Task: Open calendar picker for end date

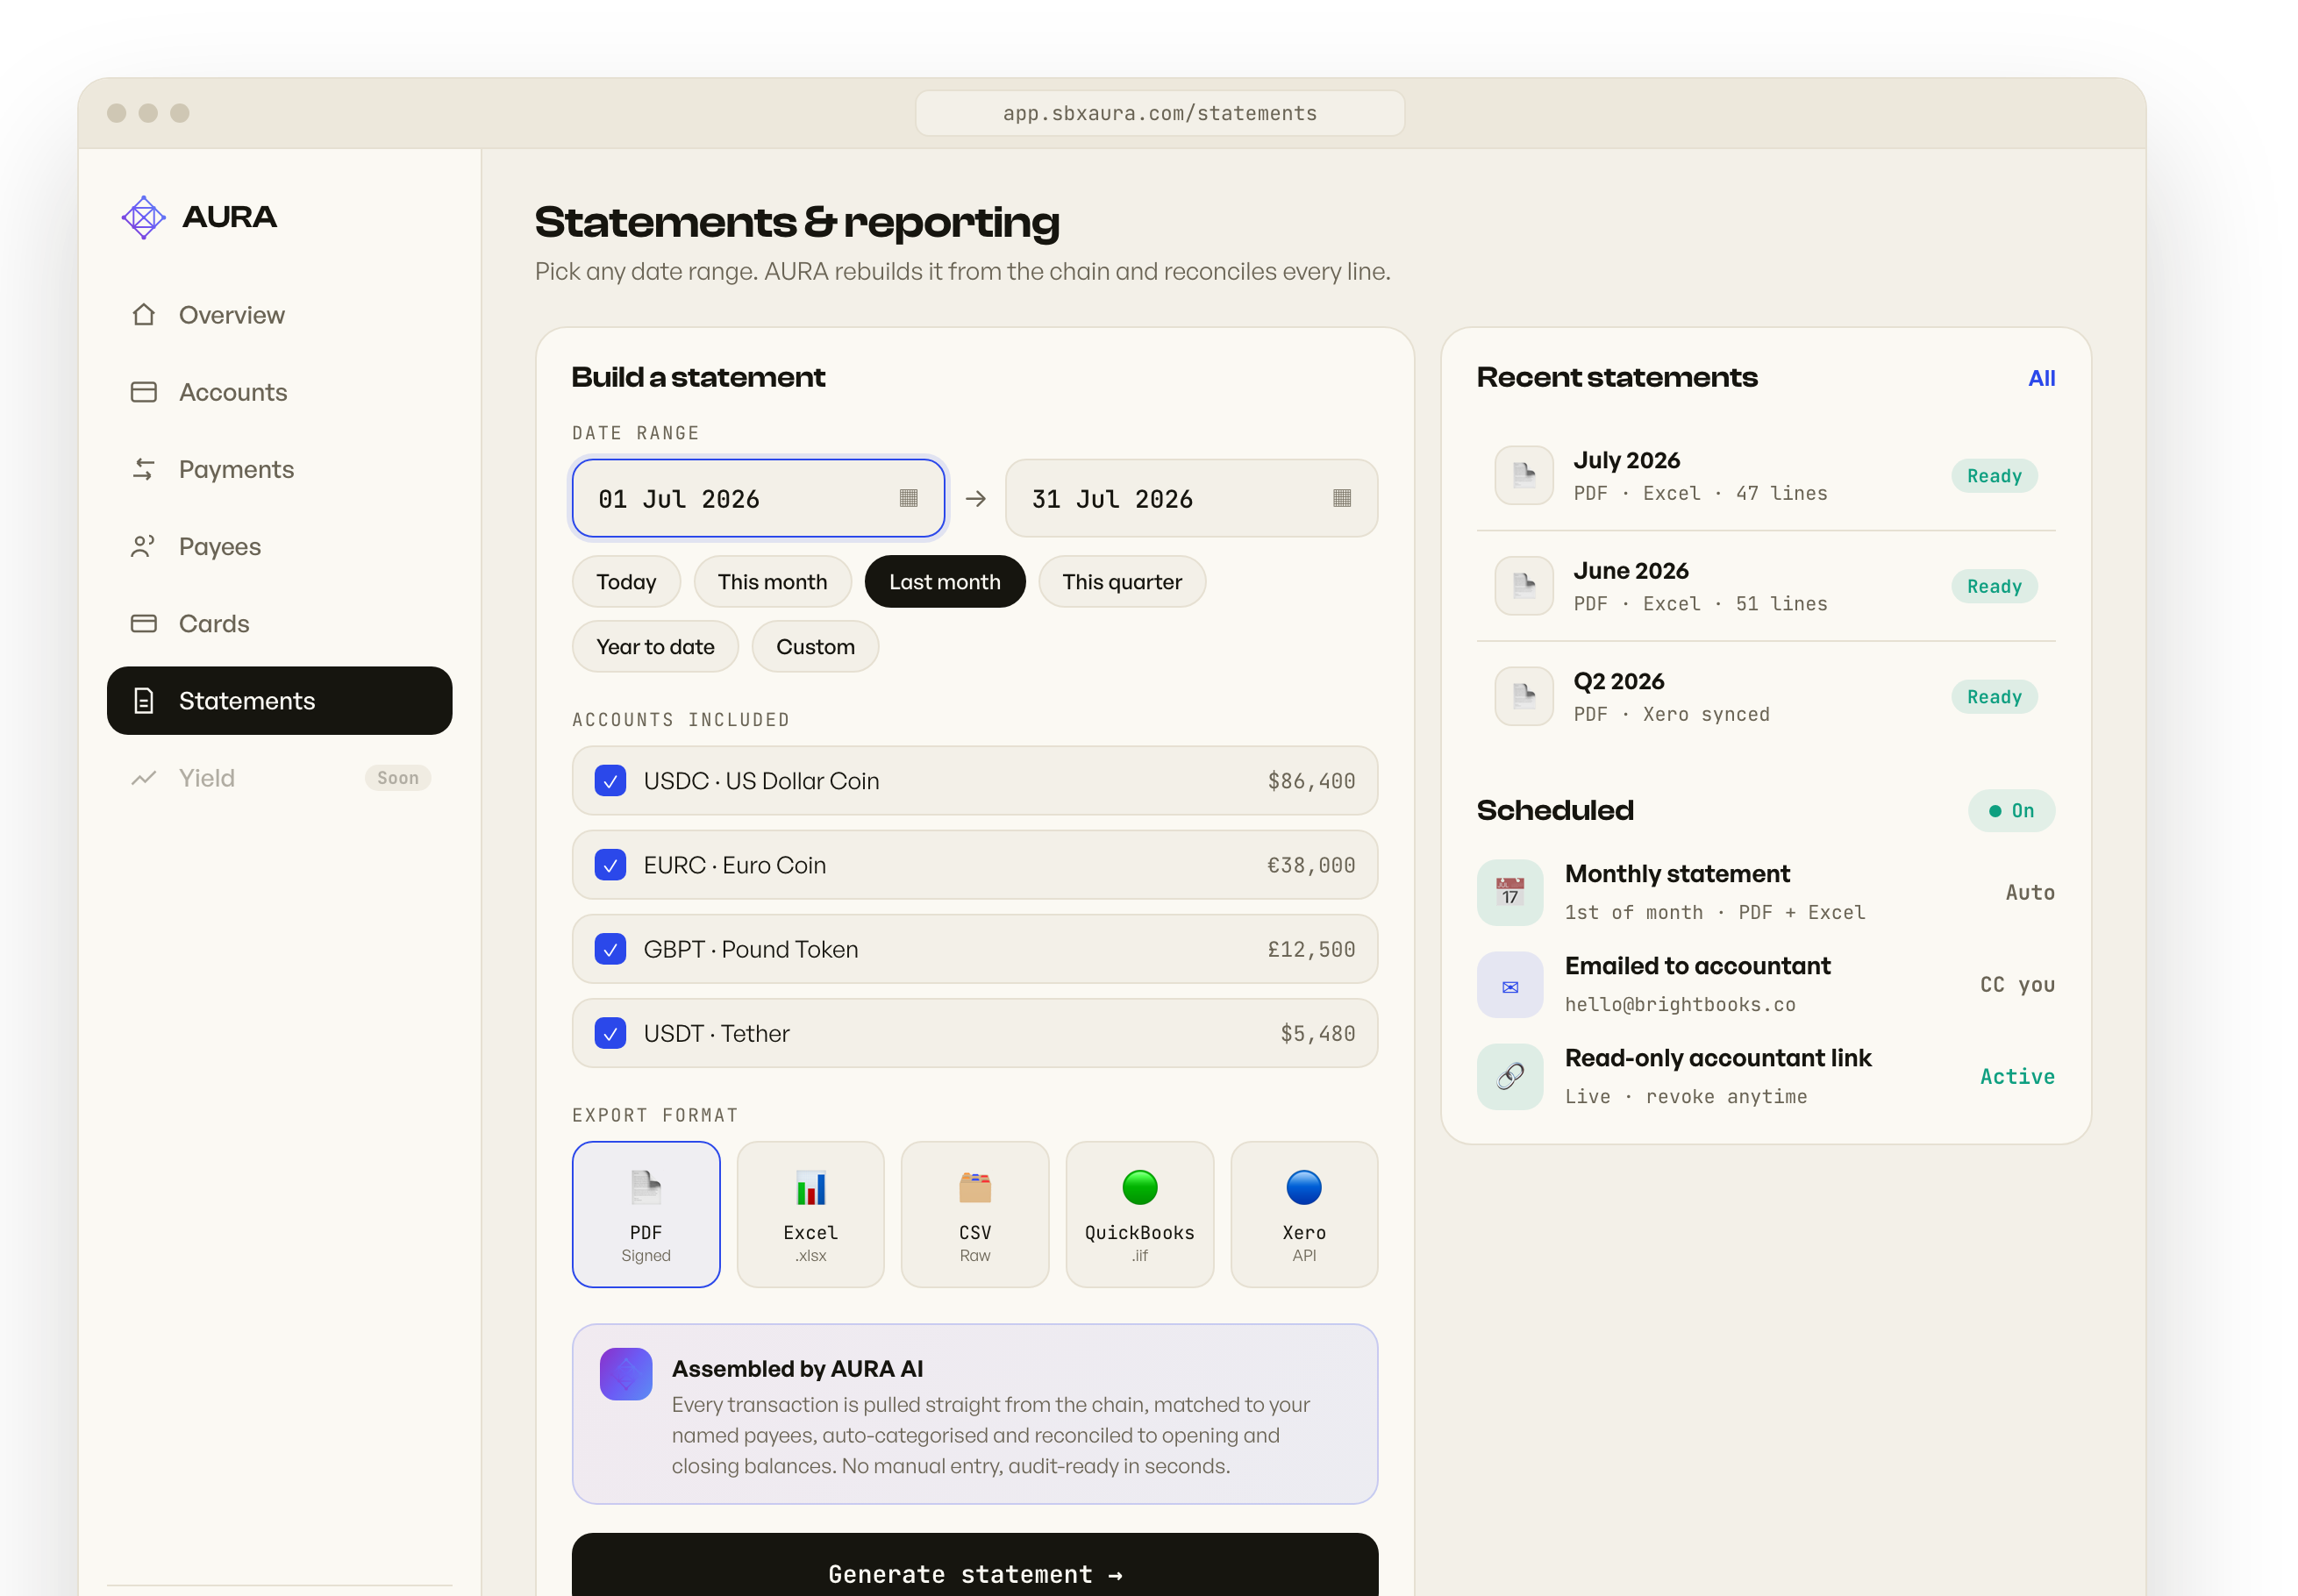Action: [1342, 498]
